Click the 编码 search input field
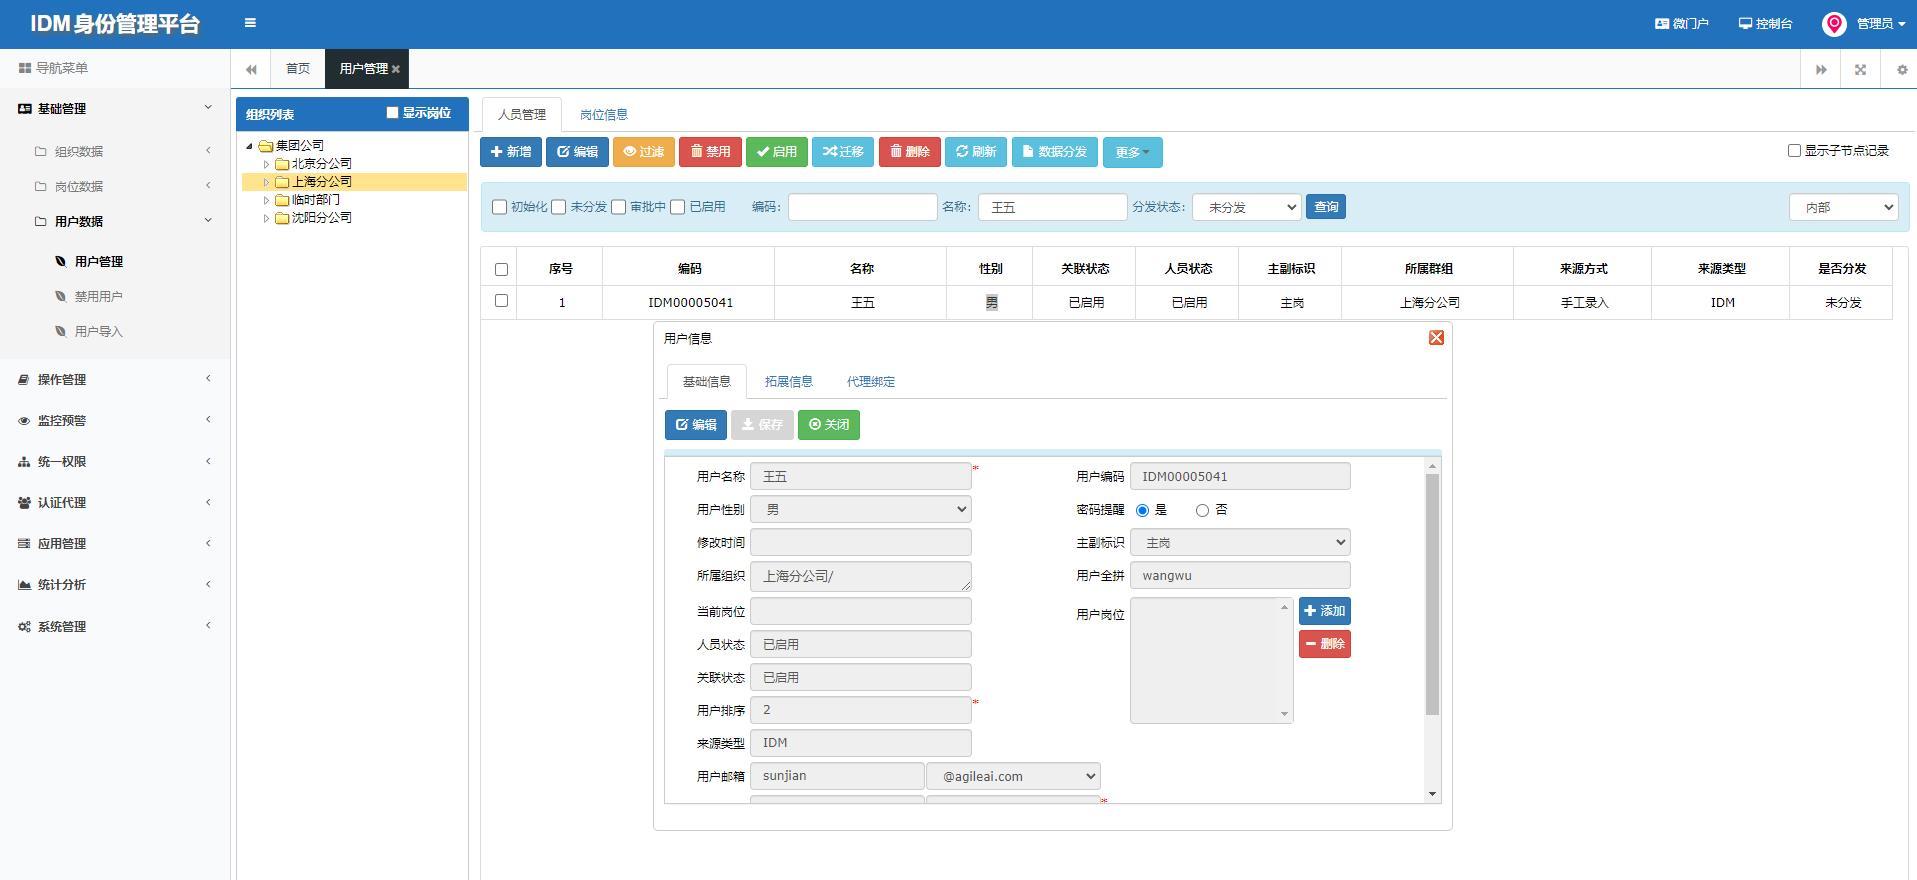The image size is (1917, 880). (x=863, y=207)
